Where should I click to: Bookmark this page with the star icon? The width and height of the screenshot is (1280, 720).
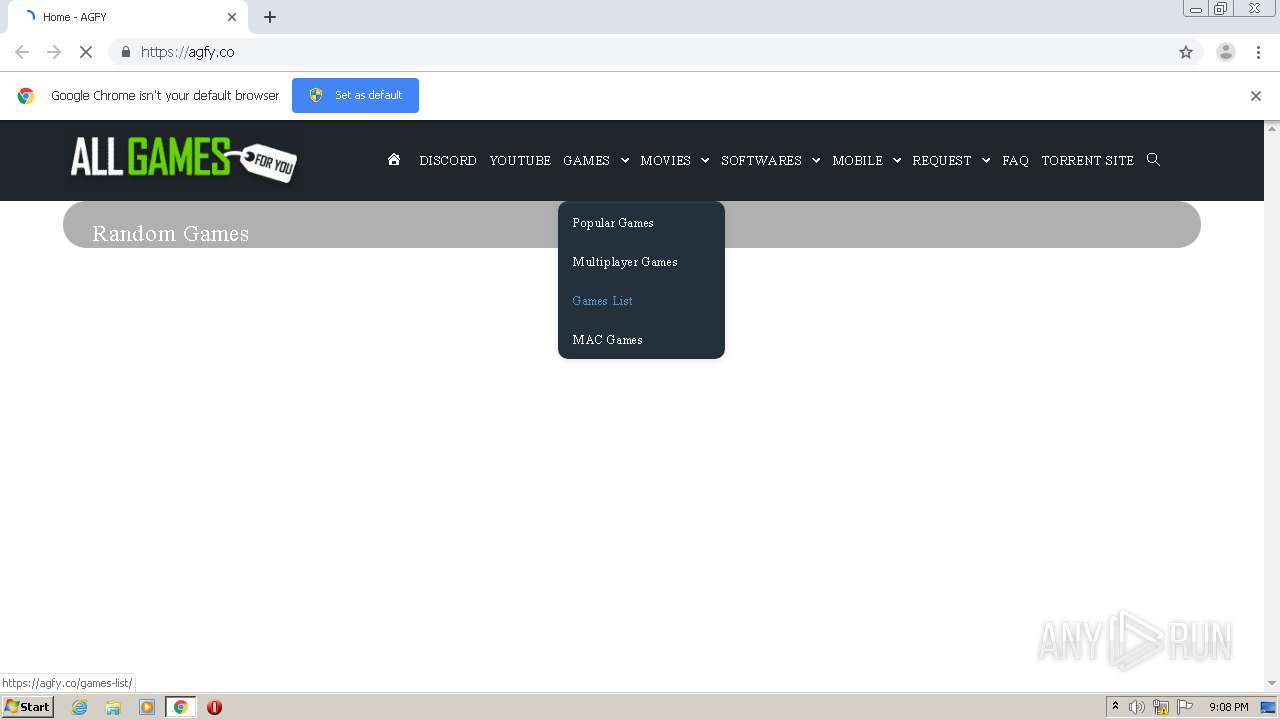[x=1186, y=52]
